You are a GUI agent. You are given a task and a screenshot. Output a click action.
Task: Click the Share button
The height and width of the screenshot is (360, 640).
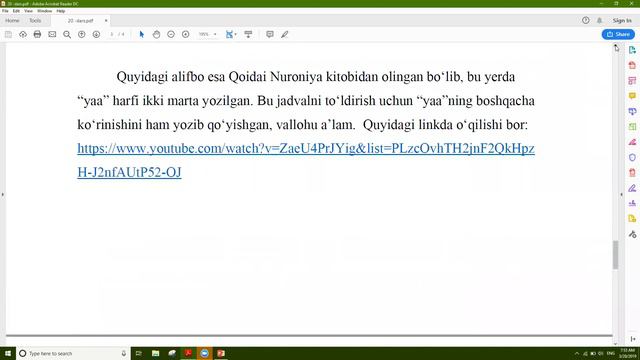[x=618, y=34]
